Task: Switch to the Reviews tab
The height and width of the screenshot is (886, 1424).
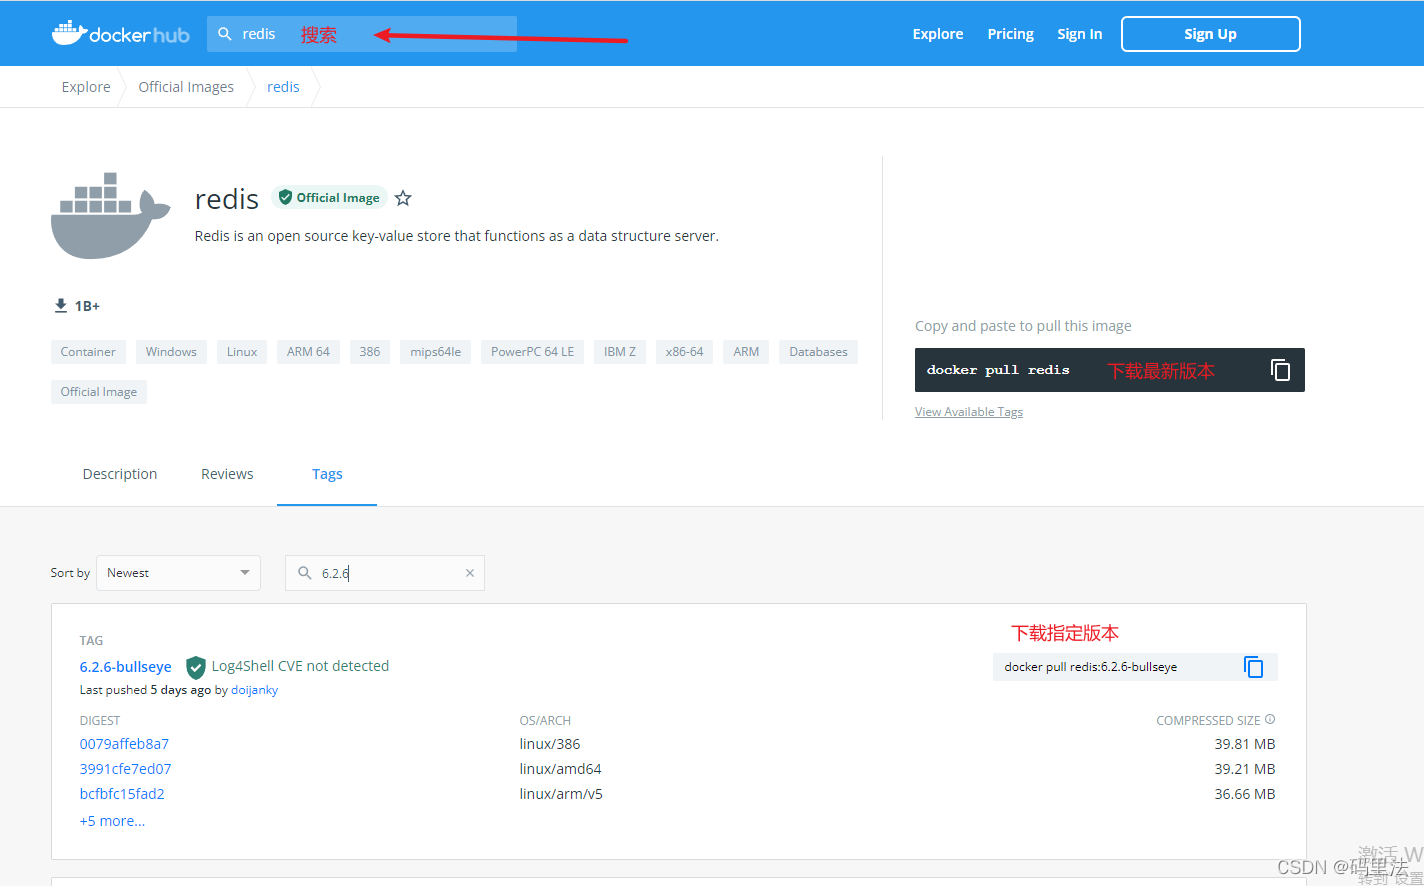Action: 227,474
